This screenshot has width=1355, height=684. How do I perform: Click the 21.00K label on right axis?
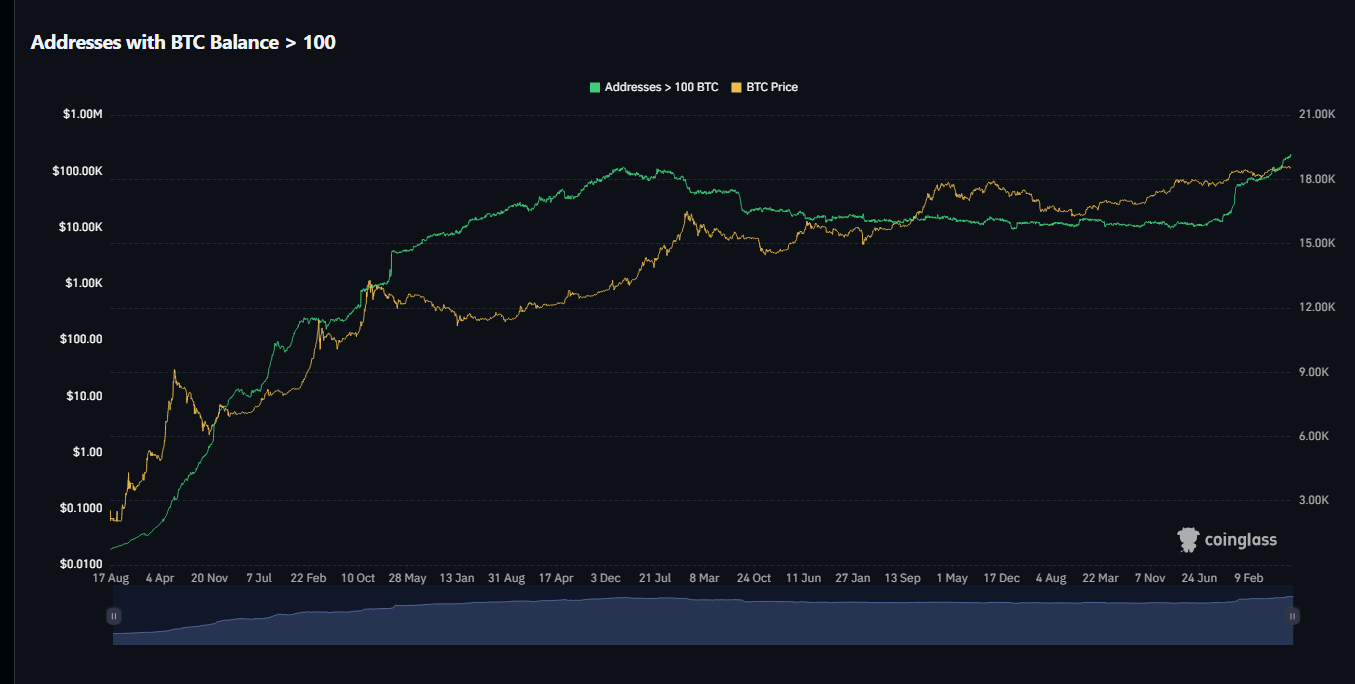[1316, 115]
